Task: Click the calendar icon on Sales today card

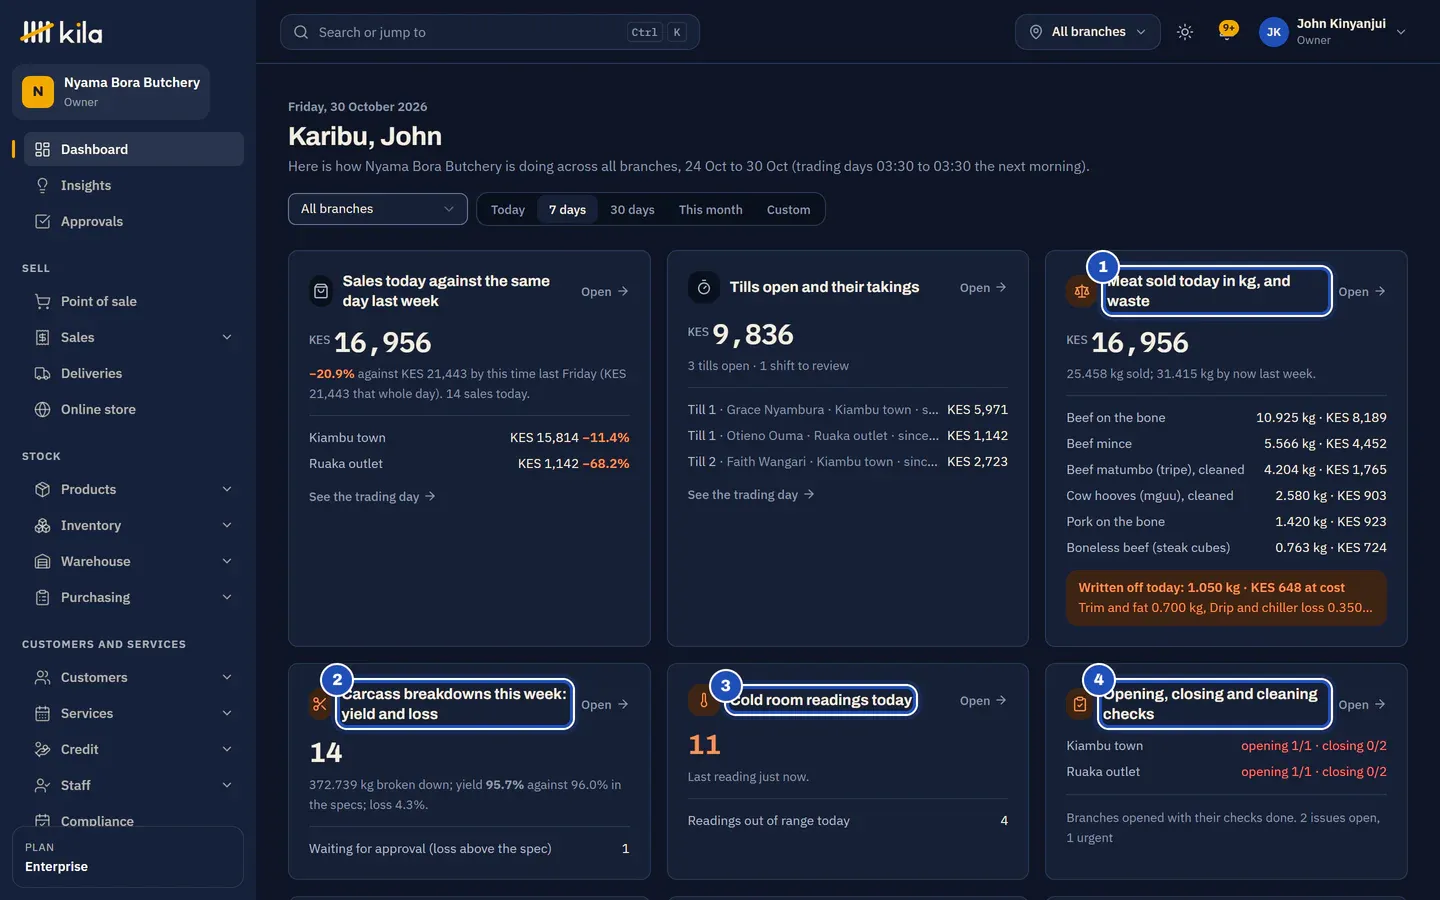Action: click(321, 291)
